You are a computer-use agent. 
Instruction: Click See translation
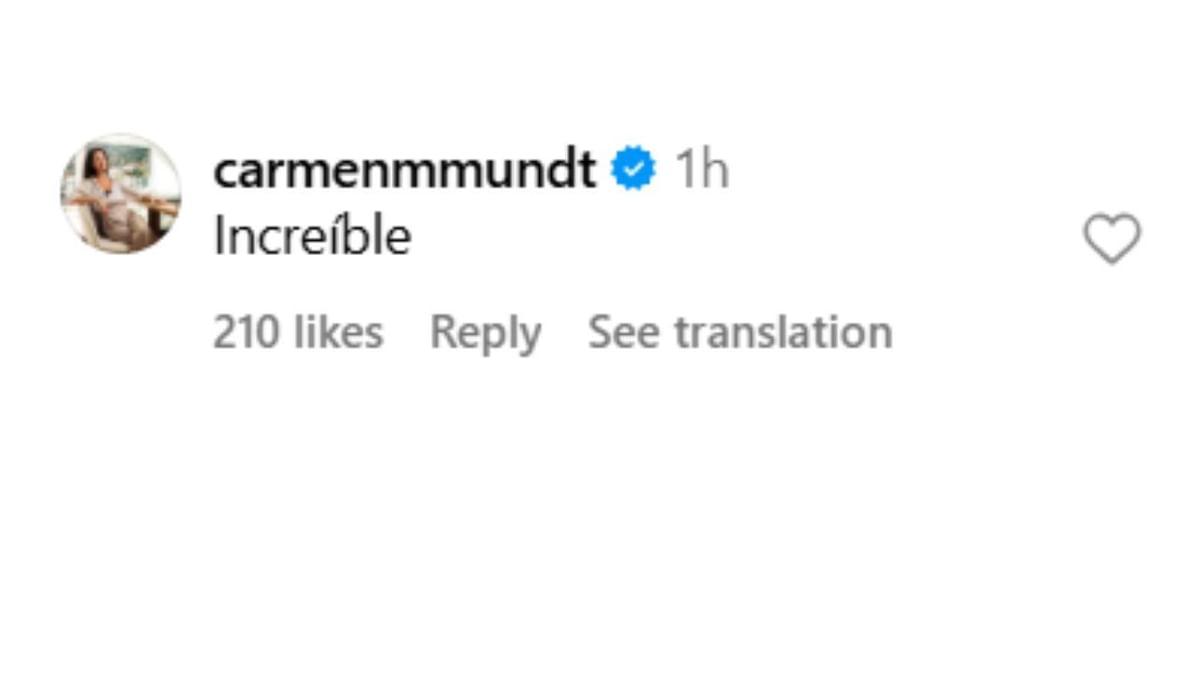tap(740, 332)
